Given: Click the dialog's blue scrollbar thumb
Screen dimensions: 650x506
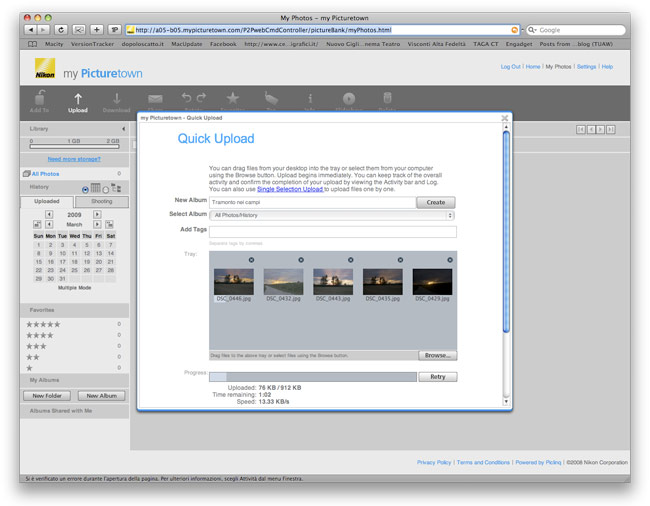Looking at the screenshot, I should click(506, 232).
